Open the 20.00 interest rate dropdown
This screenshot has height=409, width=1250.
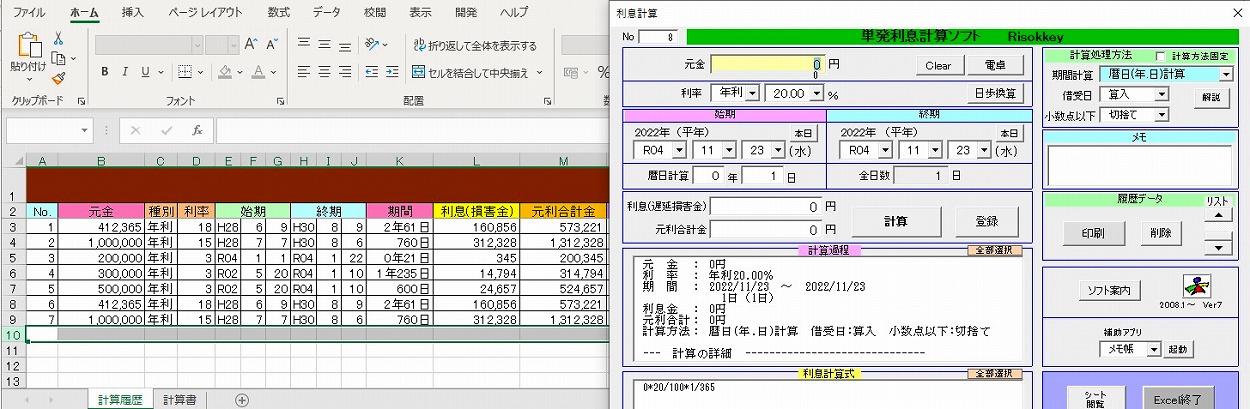tap(817, 93)
